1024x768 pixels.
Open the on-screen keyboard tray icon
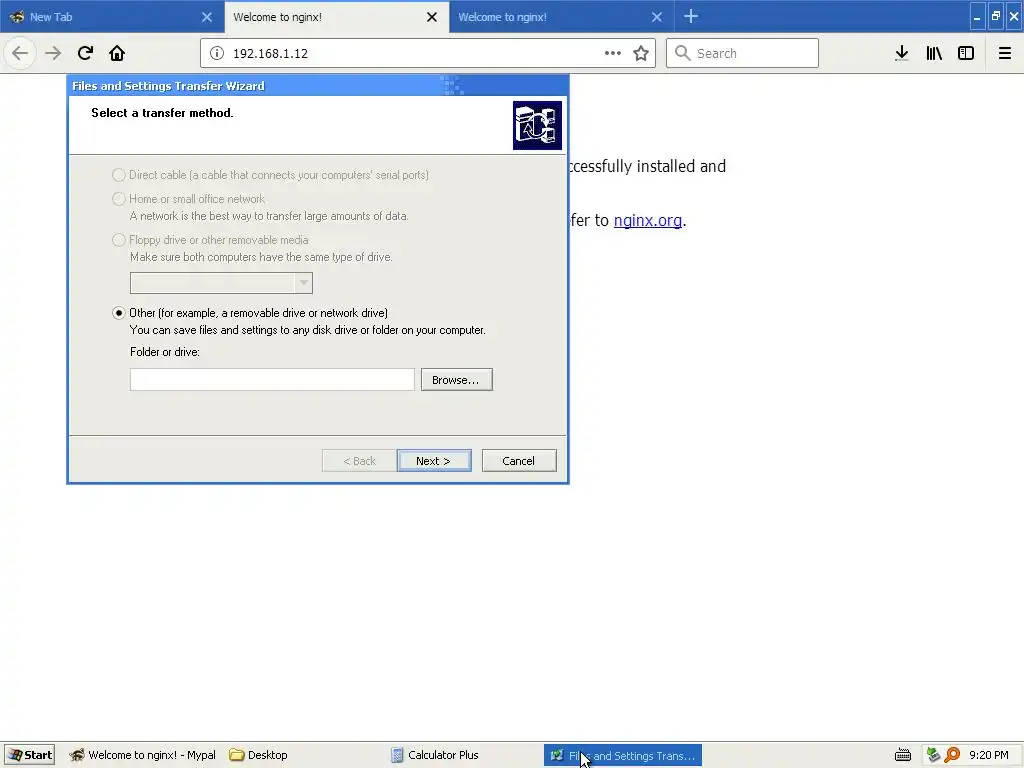click(x=903, y=755)
